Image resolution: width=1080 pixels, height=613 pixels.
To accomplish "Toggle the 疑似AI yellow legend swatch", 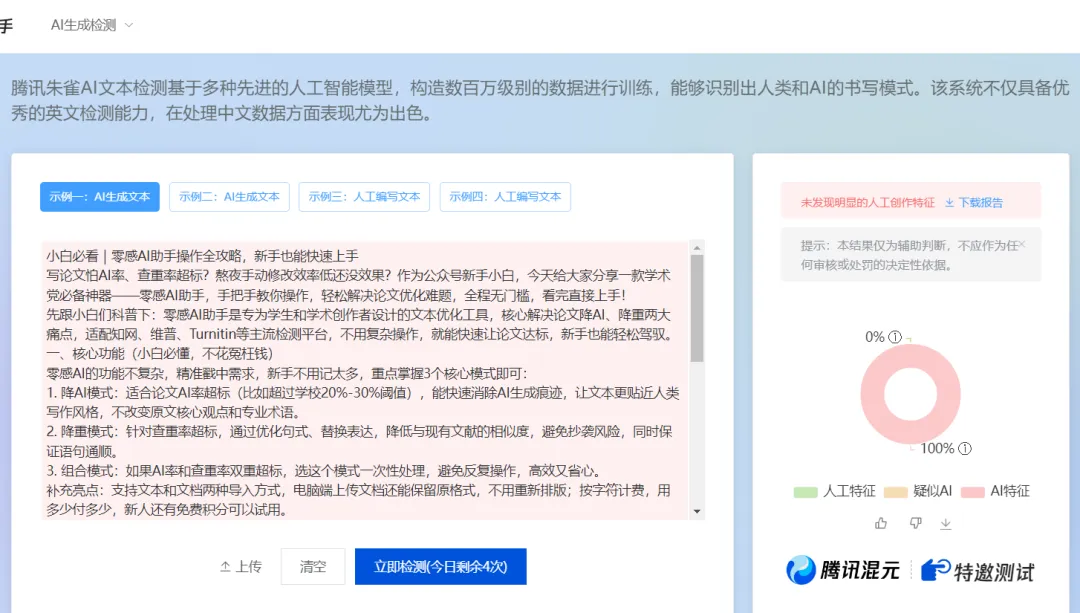I will pos(895,492).
